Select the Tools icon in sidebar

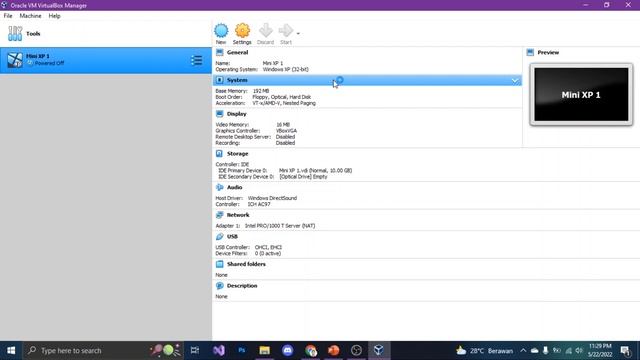[x=15, y=33]
